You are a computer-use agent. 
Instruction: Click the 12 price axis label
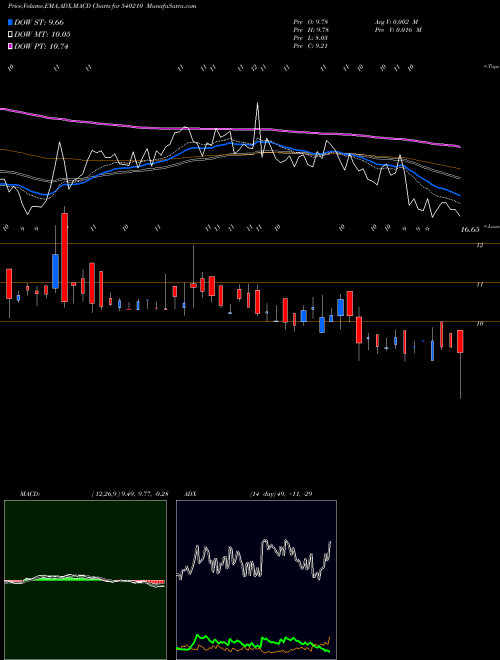(x=479, y=245)
